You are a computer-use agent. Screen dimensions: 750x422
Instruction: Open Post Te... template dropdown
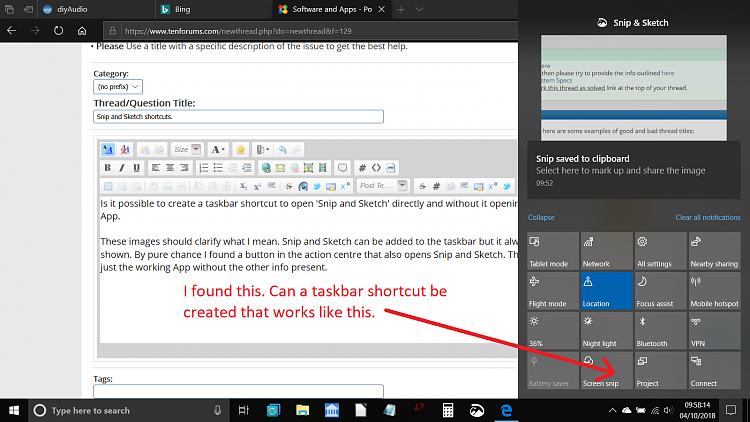click(x=382, y=186)
